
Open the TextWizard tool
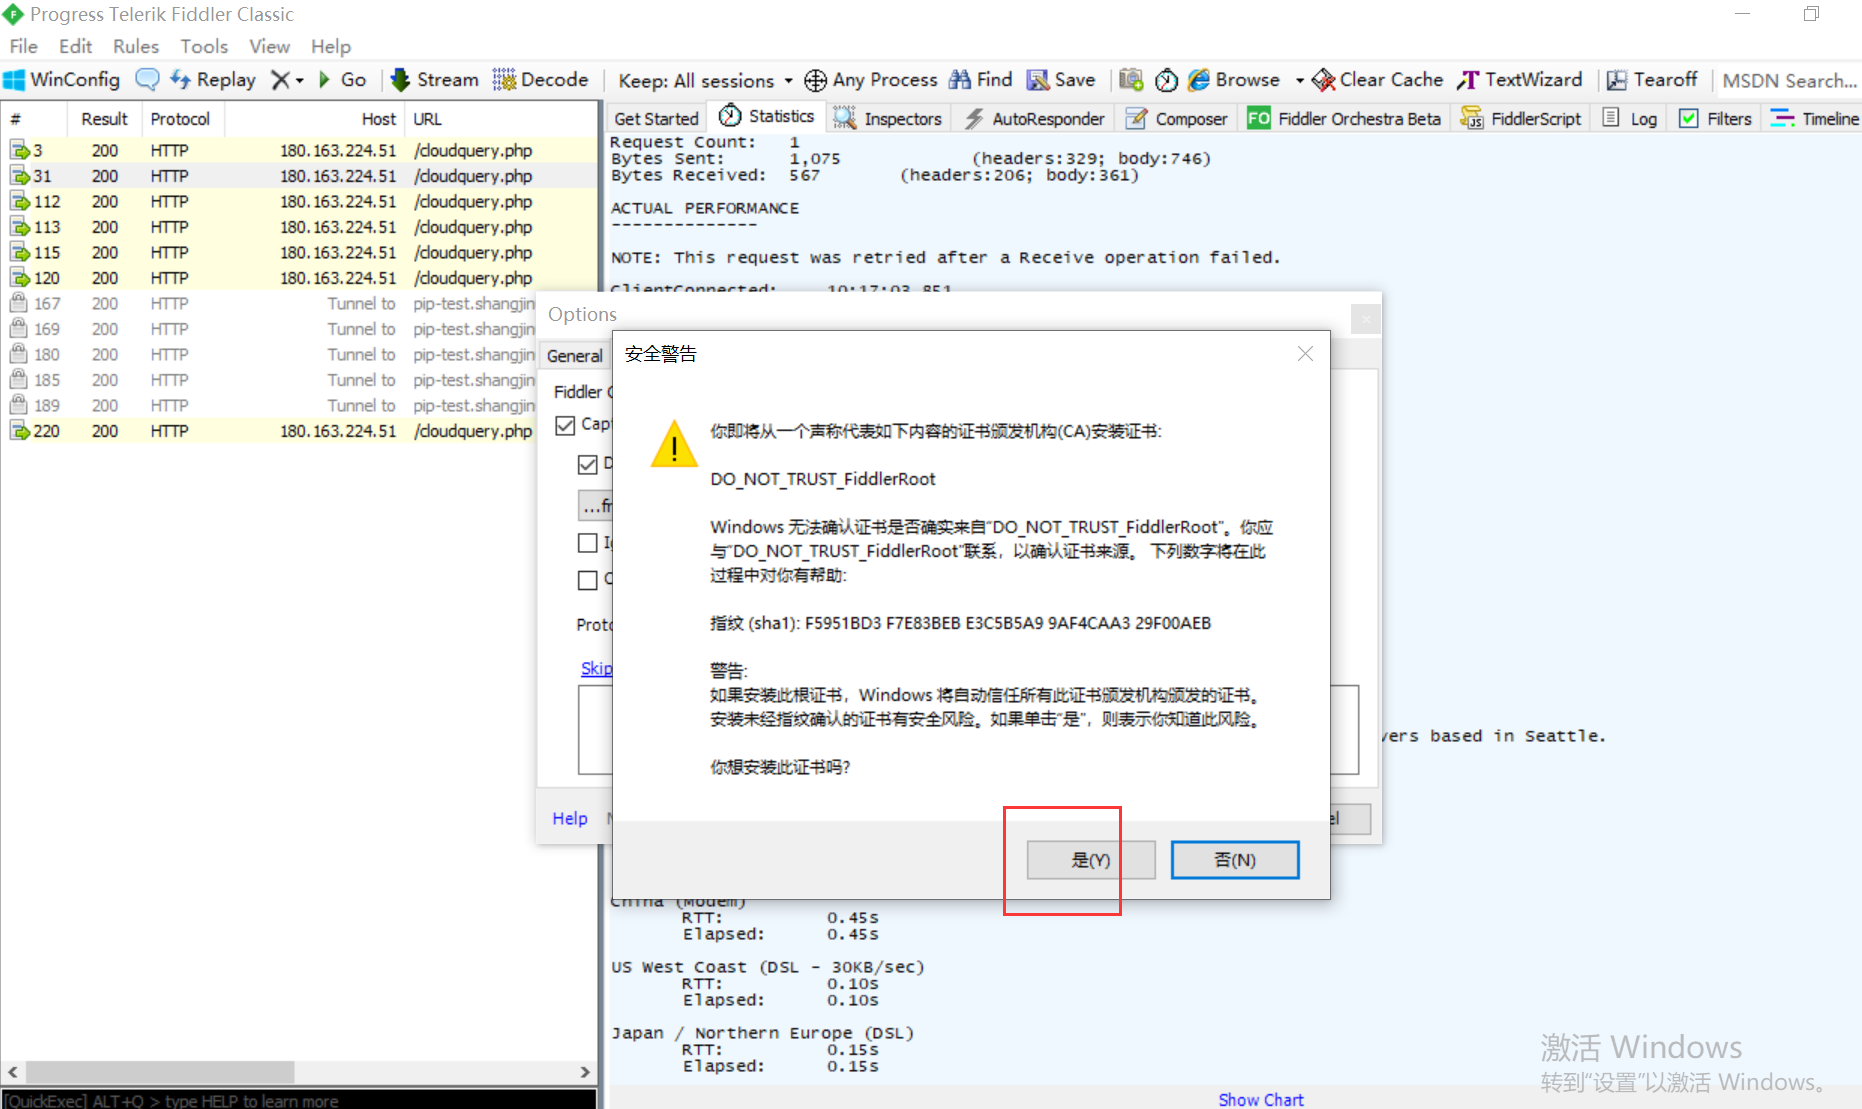coord(1520,80)
